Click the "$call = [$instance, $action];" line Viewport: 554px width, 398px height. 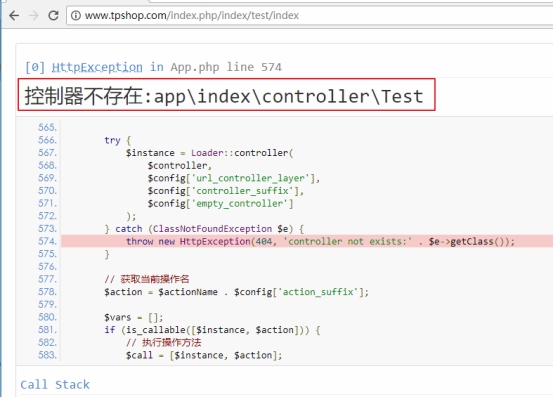tap(204, 355)
